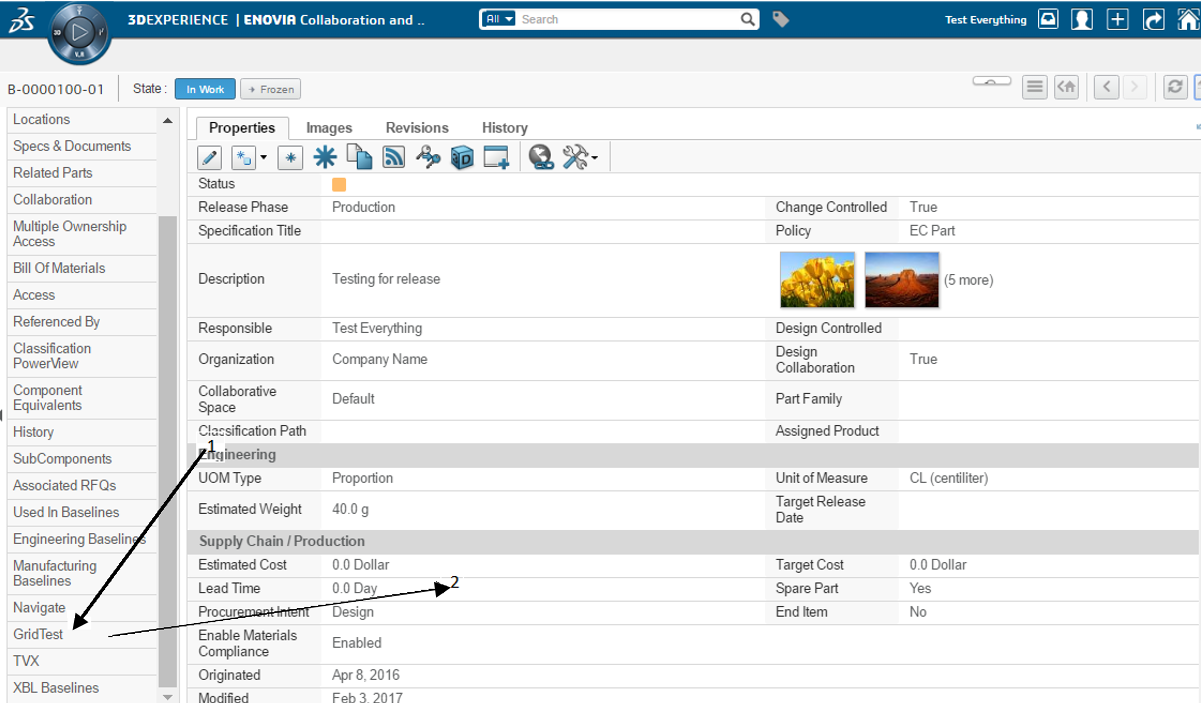Click the orange Status color square
This screenshot has width=1201, height=703.
click(x=339, y=185)
